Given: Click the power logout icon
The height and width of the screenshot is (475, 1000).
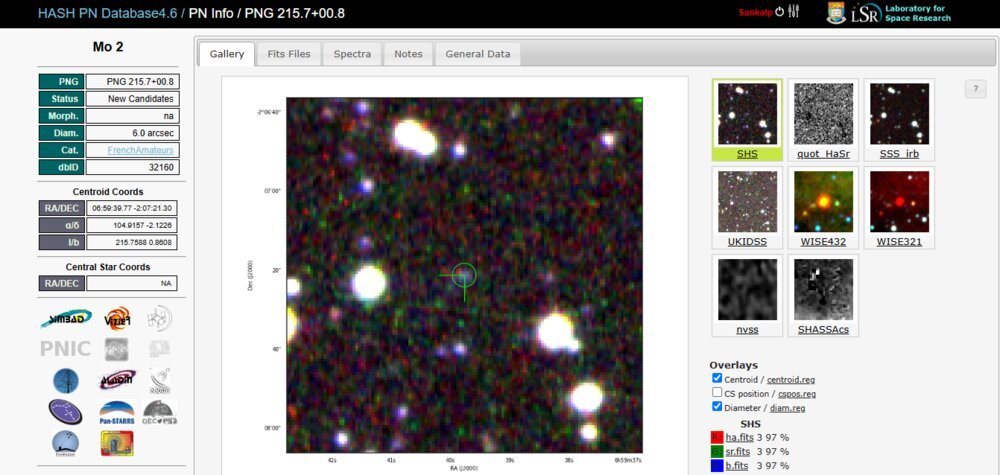Looking at the screenshot, I should click(x=779, y=11).
